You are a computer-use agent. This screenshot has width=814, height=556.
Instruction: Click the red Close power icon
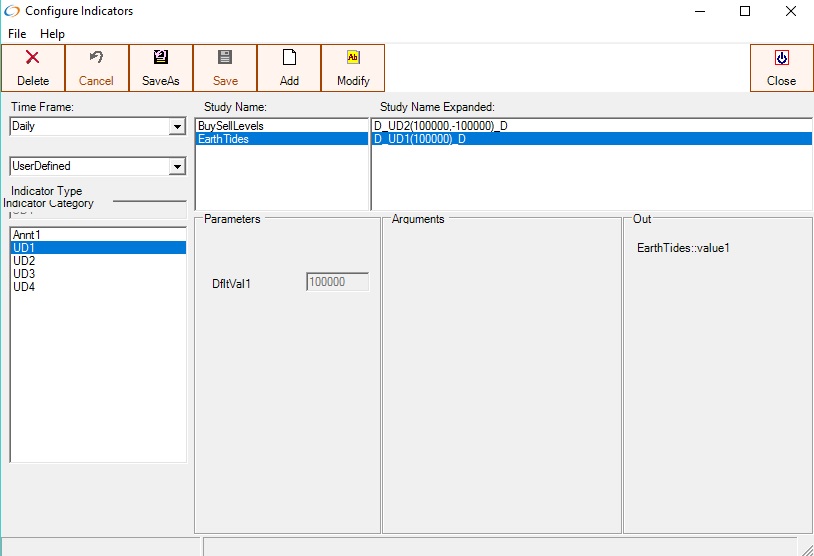pyautogui.click(x=781, y=58)
